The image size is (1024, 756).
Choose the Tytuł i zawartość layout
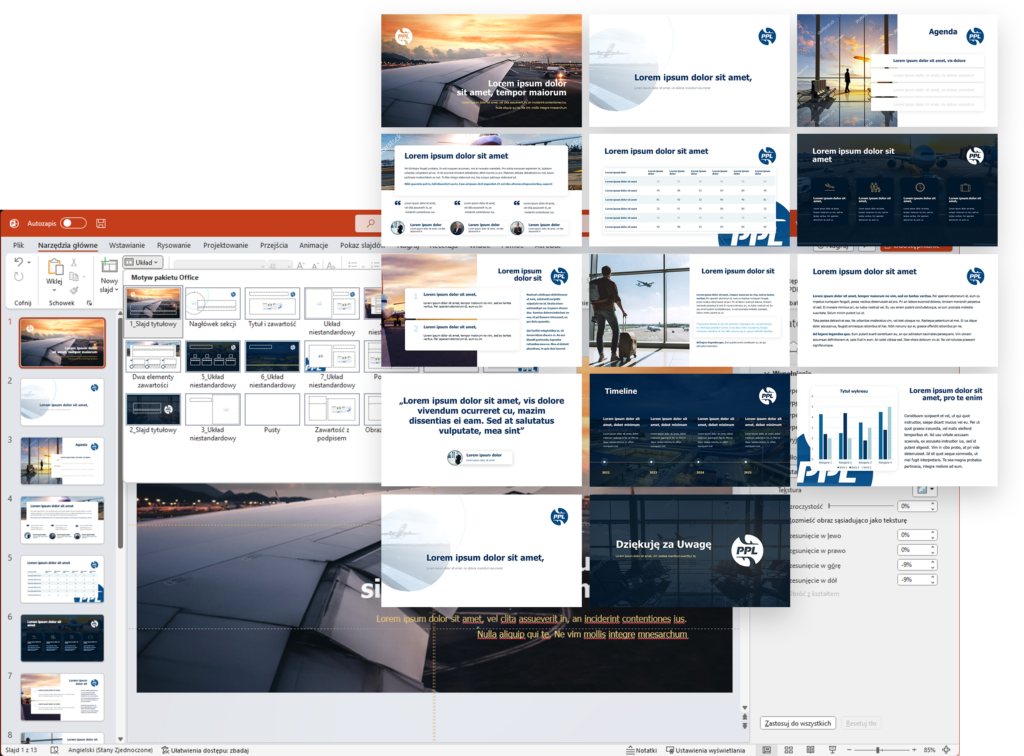[x=272, y=307]
